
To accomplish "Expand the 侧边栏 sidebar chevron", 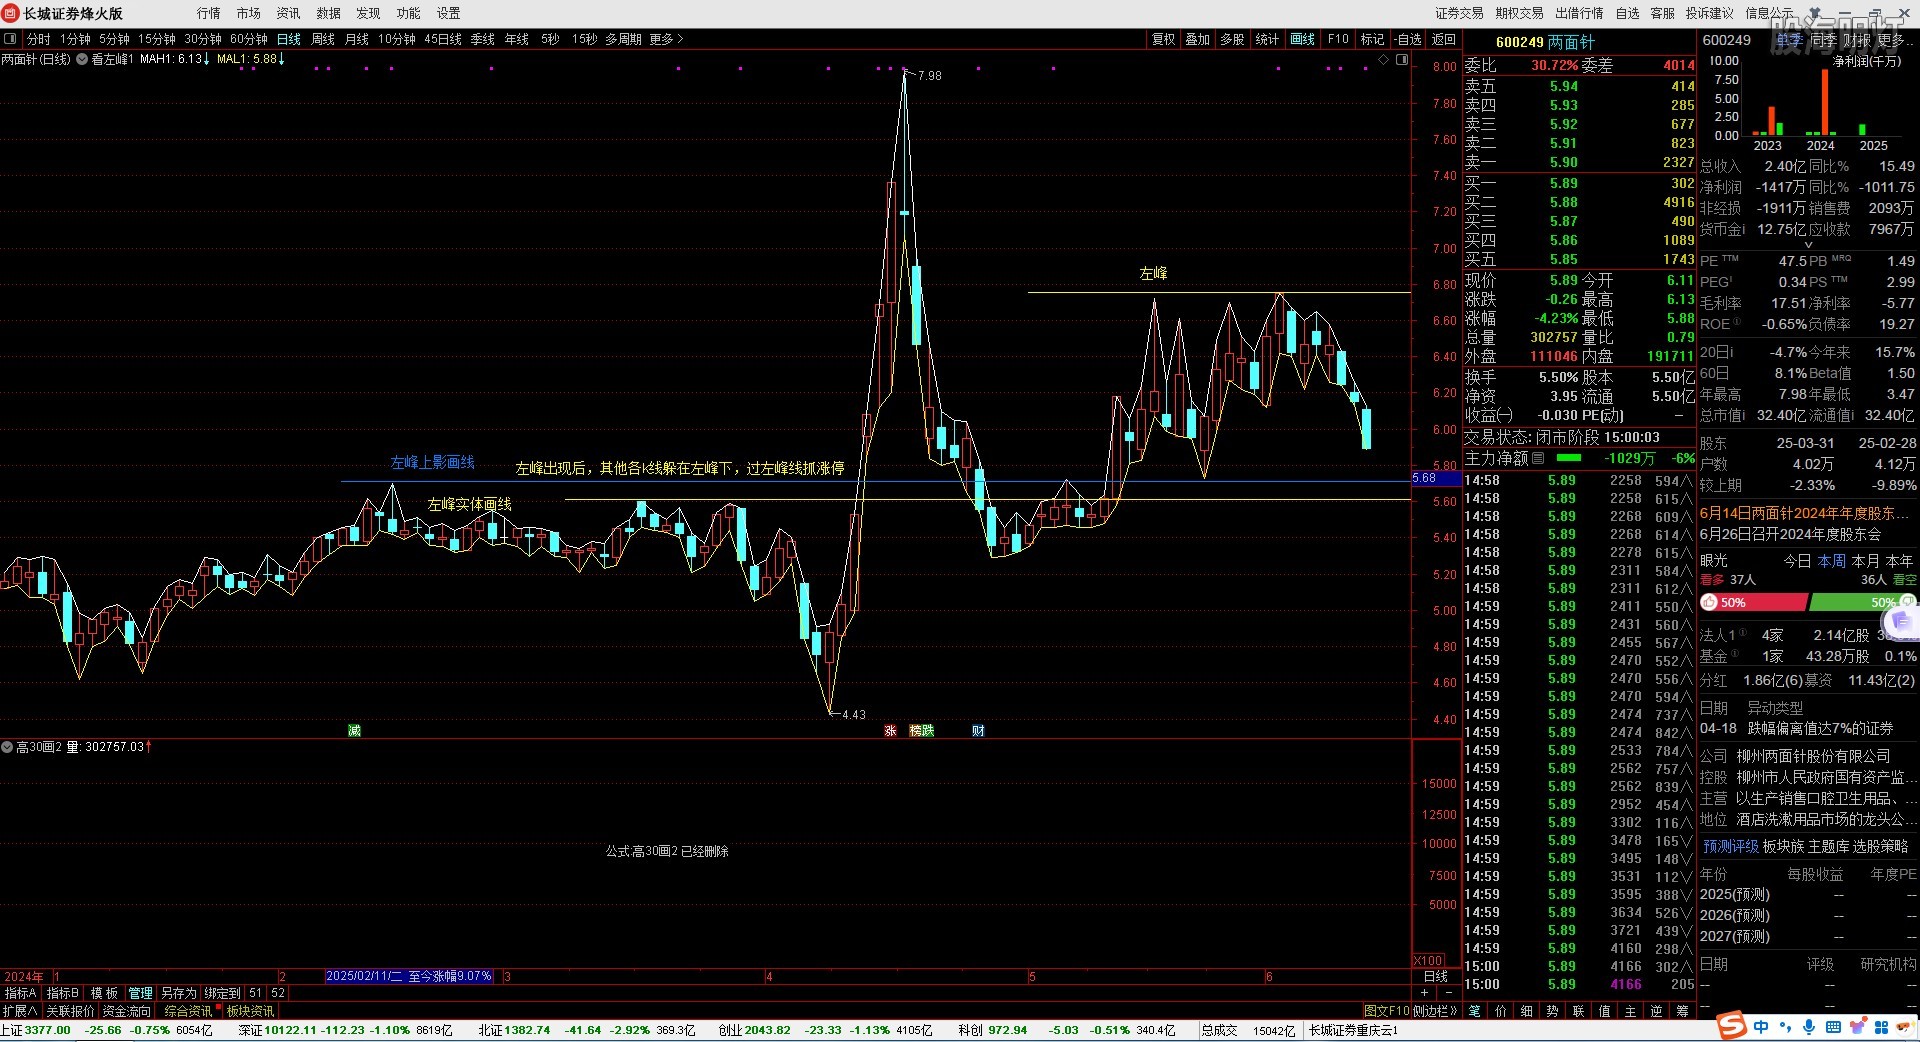I will click(x=1436, y=1011).
